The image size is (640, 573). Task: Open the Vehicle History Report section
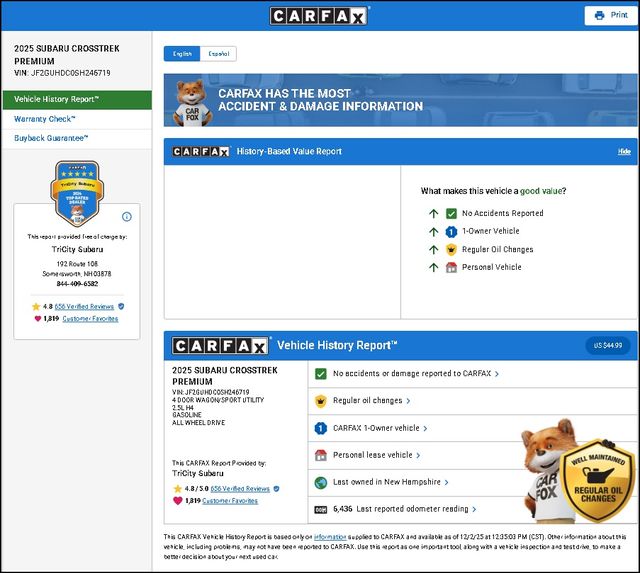pyautogui.click(x=77, y=100)
